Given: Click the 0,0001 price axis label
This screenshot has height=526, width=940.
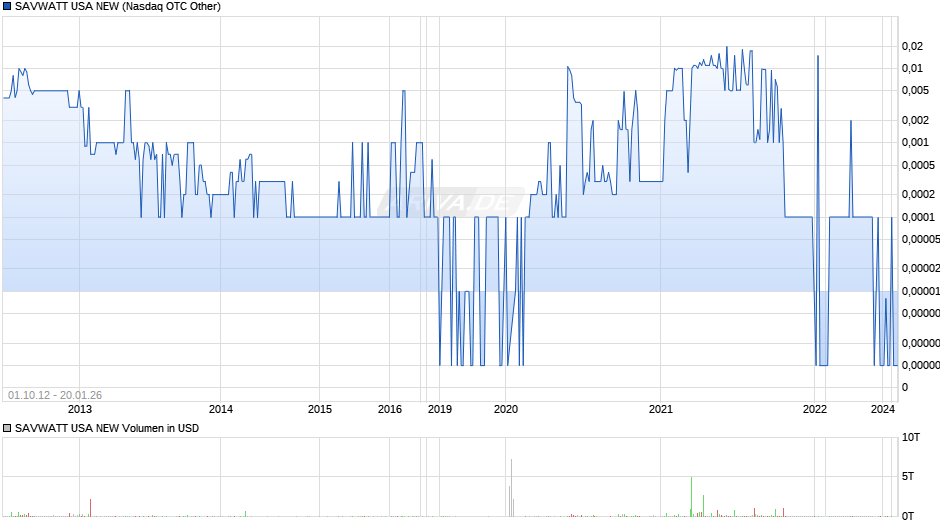Looking at the screenshot, I should pyautogui.click(x=918, y=217).
